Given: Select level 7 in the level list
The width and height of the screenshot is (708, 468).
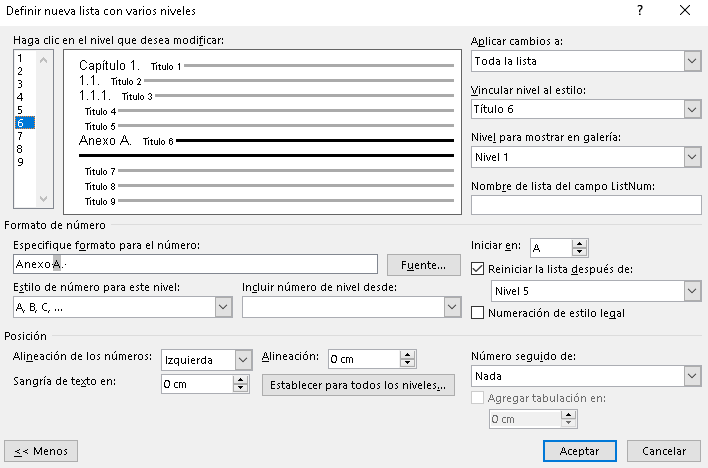Looking at the screenshot, I should (20, 136).
